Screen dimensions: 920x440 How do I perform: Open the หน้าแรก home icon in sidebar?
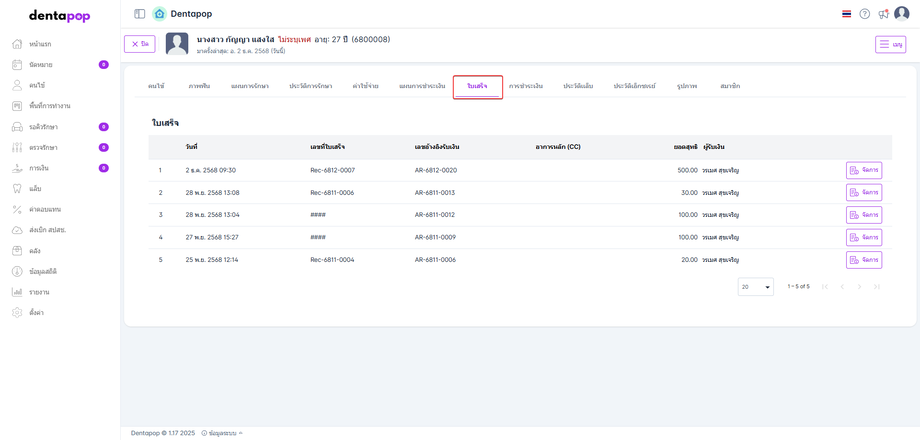(17, 44)
